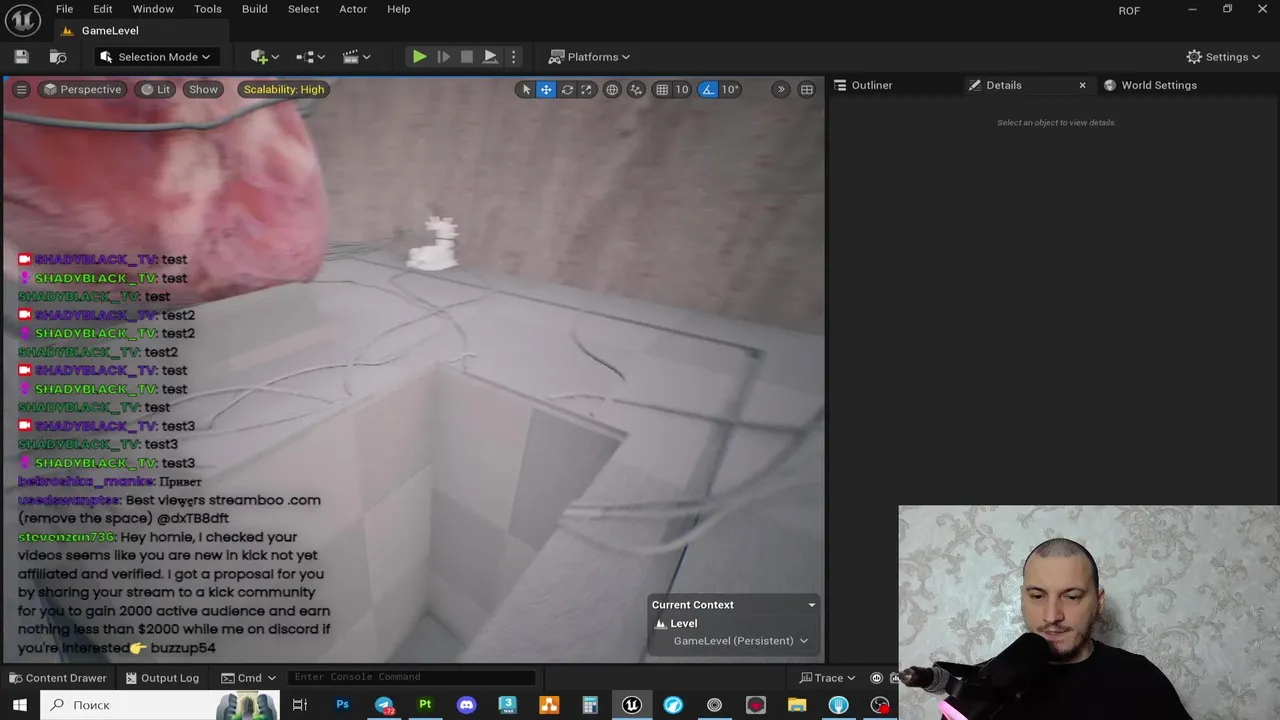Activate the translate move tool
Image resolution: width=1280 pixels, height=720 pixels.
546,89
